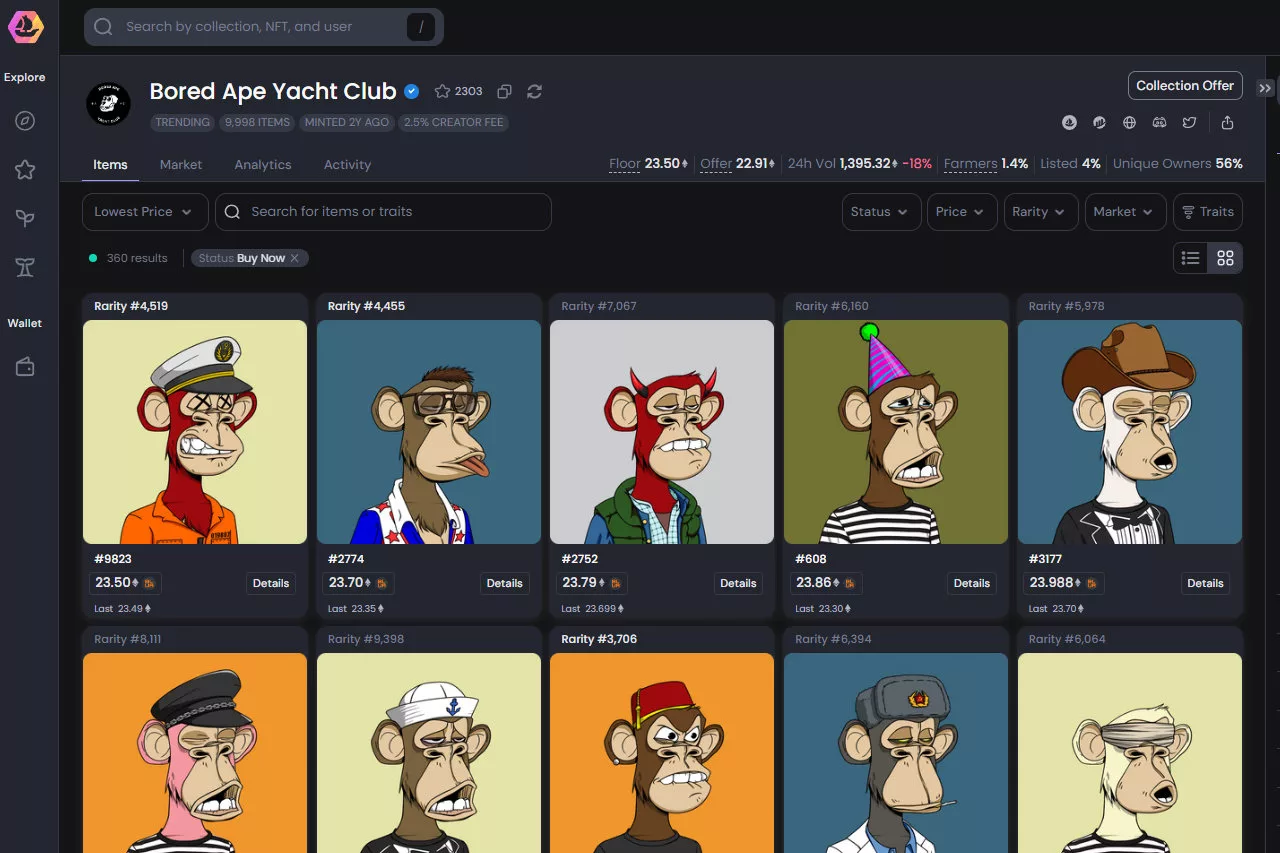Switch to grid view layout

click(1225, 258)
